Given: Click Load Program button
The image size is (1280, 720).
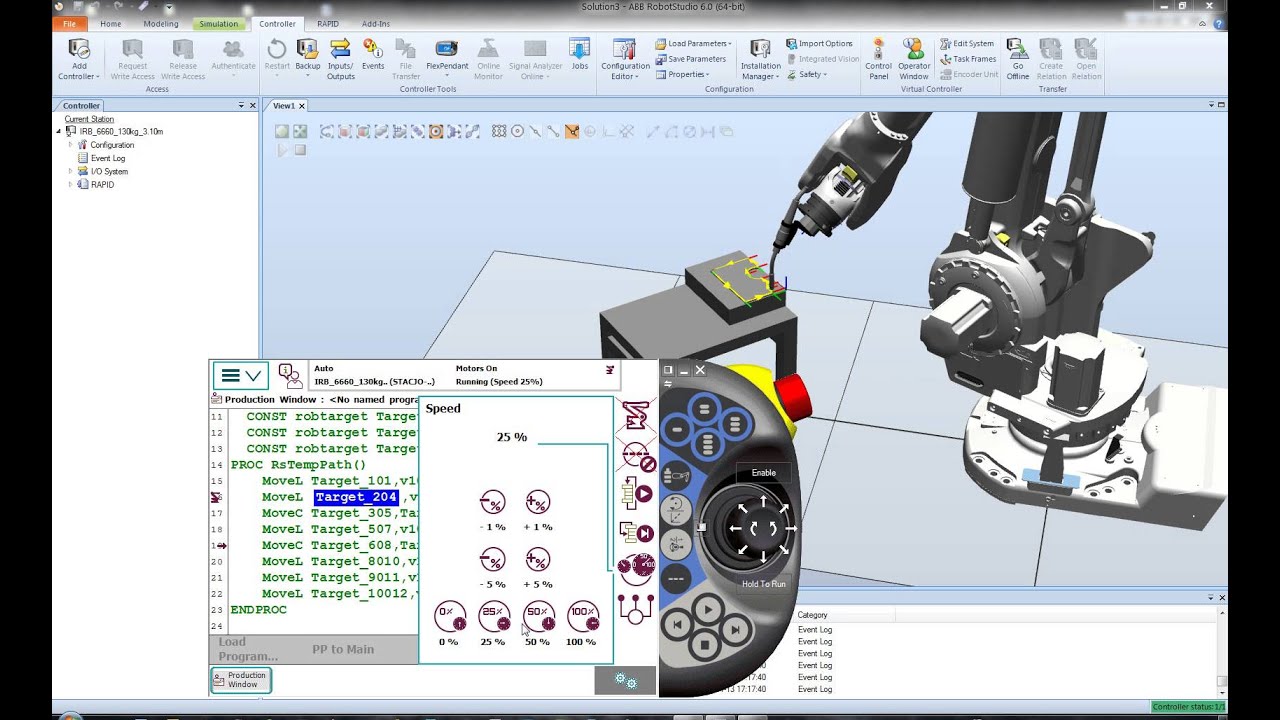Looking at the screenshot, I should (248, 649).
